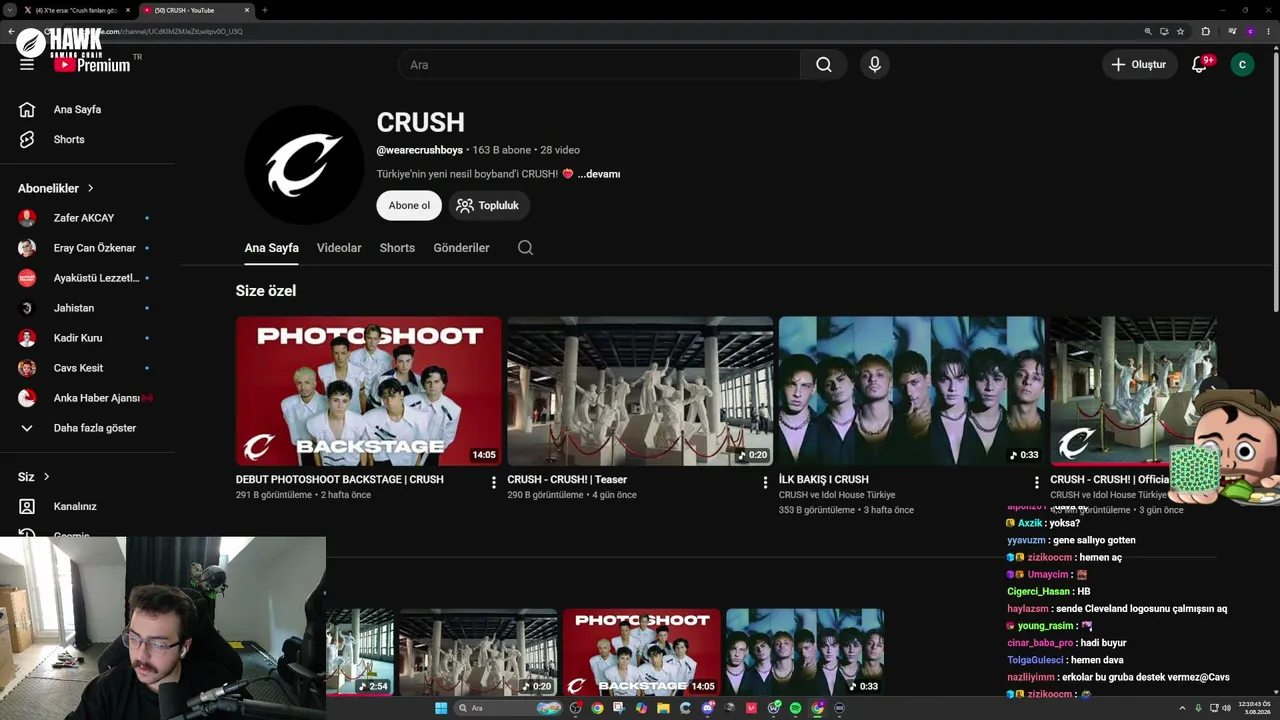Click the 2:54 video thumbnail in lower row

[x=360, y=652]
